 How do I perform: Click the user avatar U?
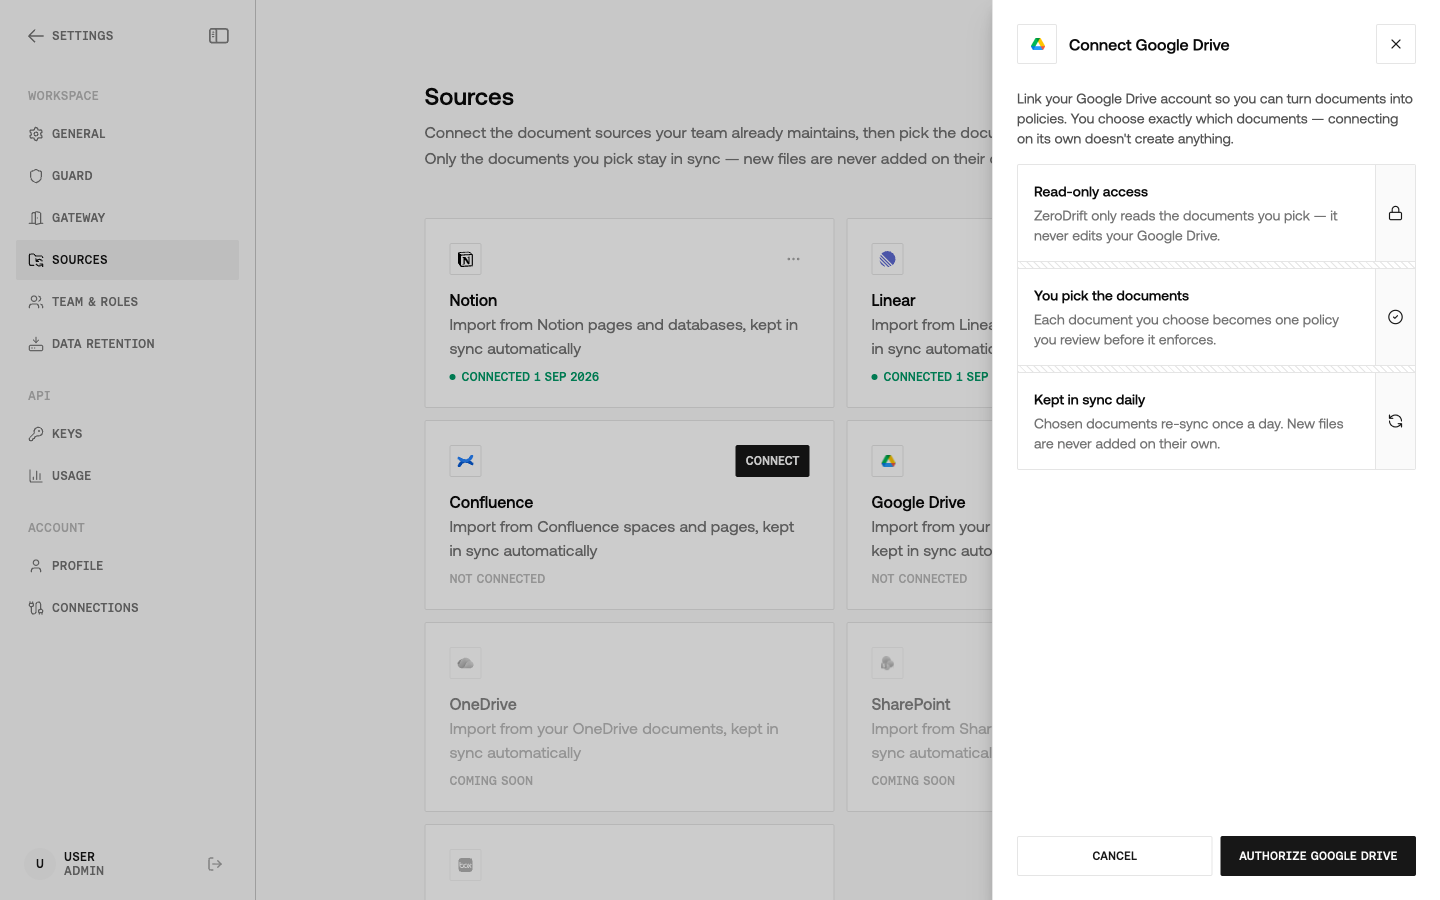pyautogui.click(x=40, y=864)
